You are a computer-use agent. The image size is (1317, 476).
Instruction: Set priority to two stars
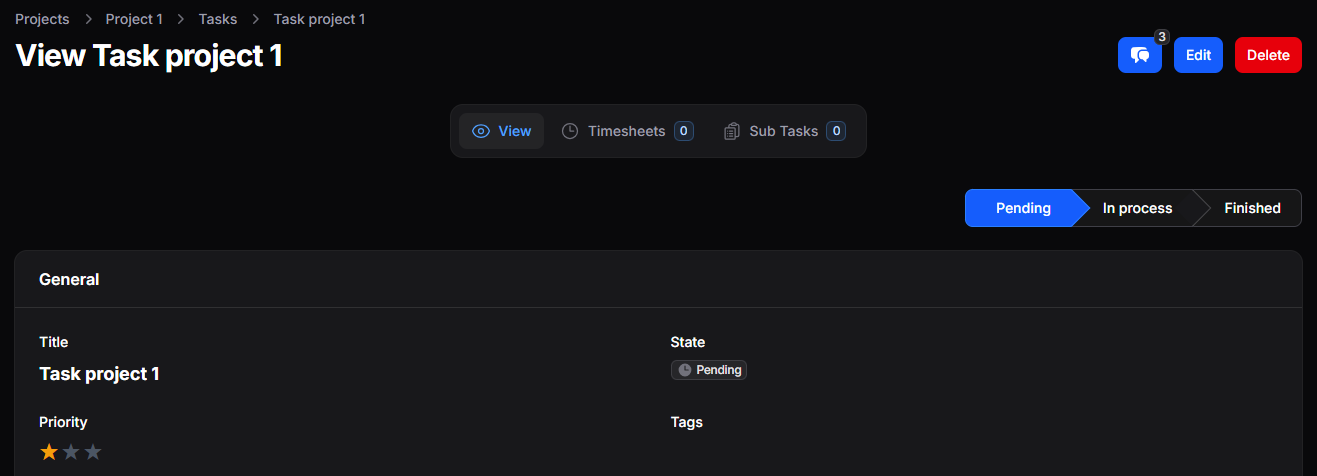[x=71, y=452]
